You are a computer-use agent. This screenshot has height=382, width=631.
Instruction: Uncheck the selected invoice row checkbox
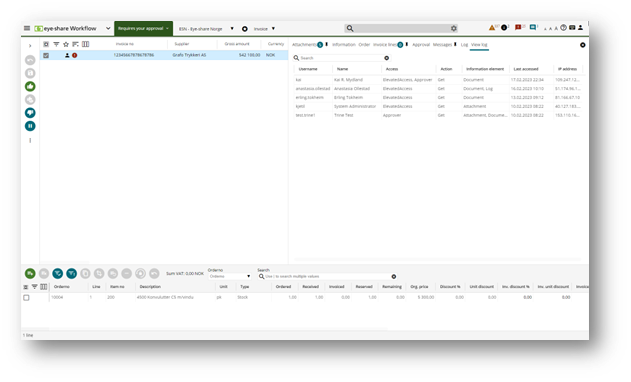click(x=46, y=55)
